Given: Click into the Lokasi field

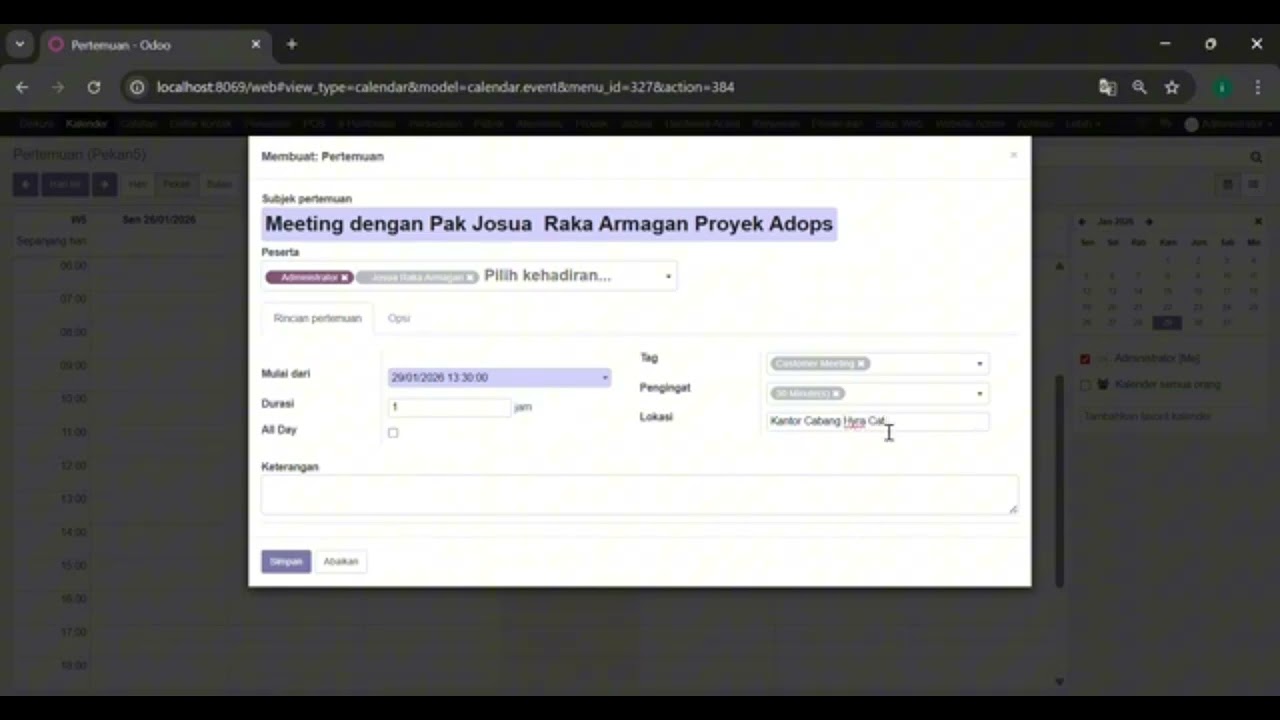Looking at the screenshot, I should 878,421.
